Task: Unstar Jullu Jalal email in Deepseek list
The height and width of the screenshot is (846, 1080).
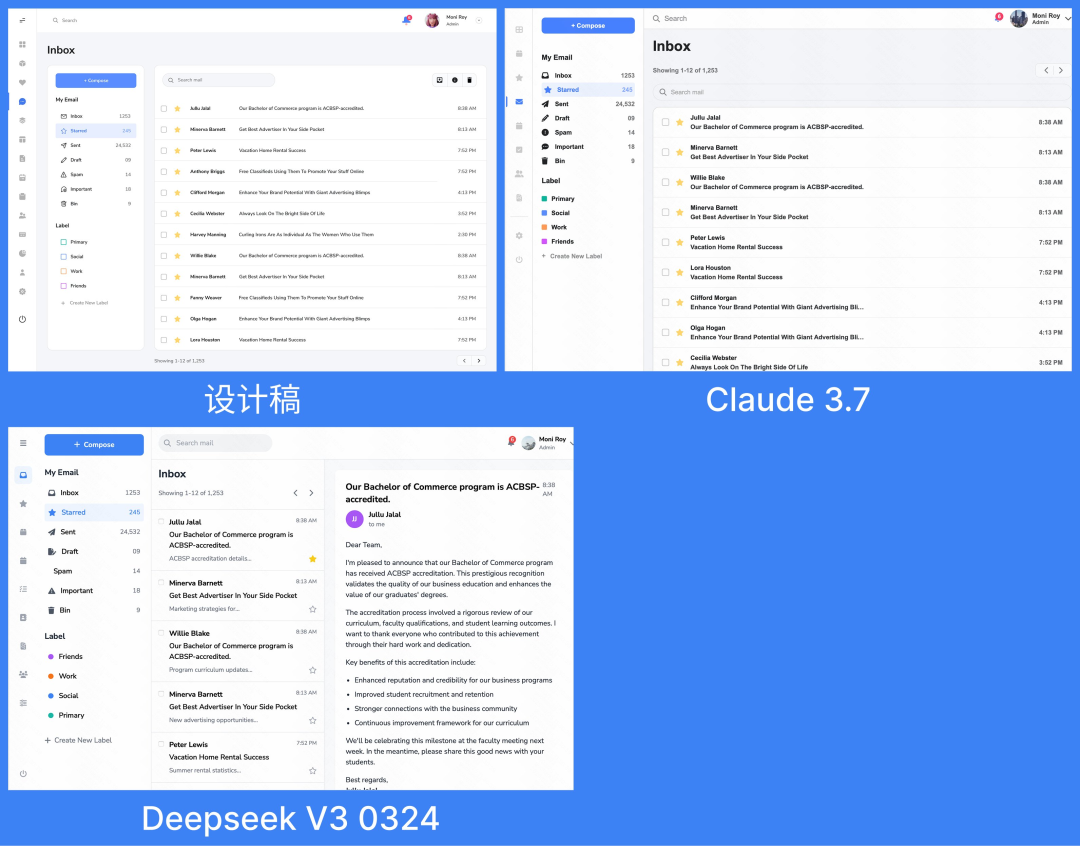Action: click(x=313, y=559)
